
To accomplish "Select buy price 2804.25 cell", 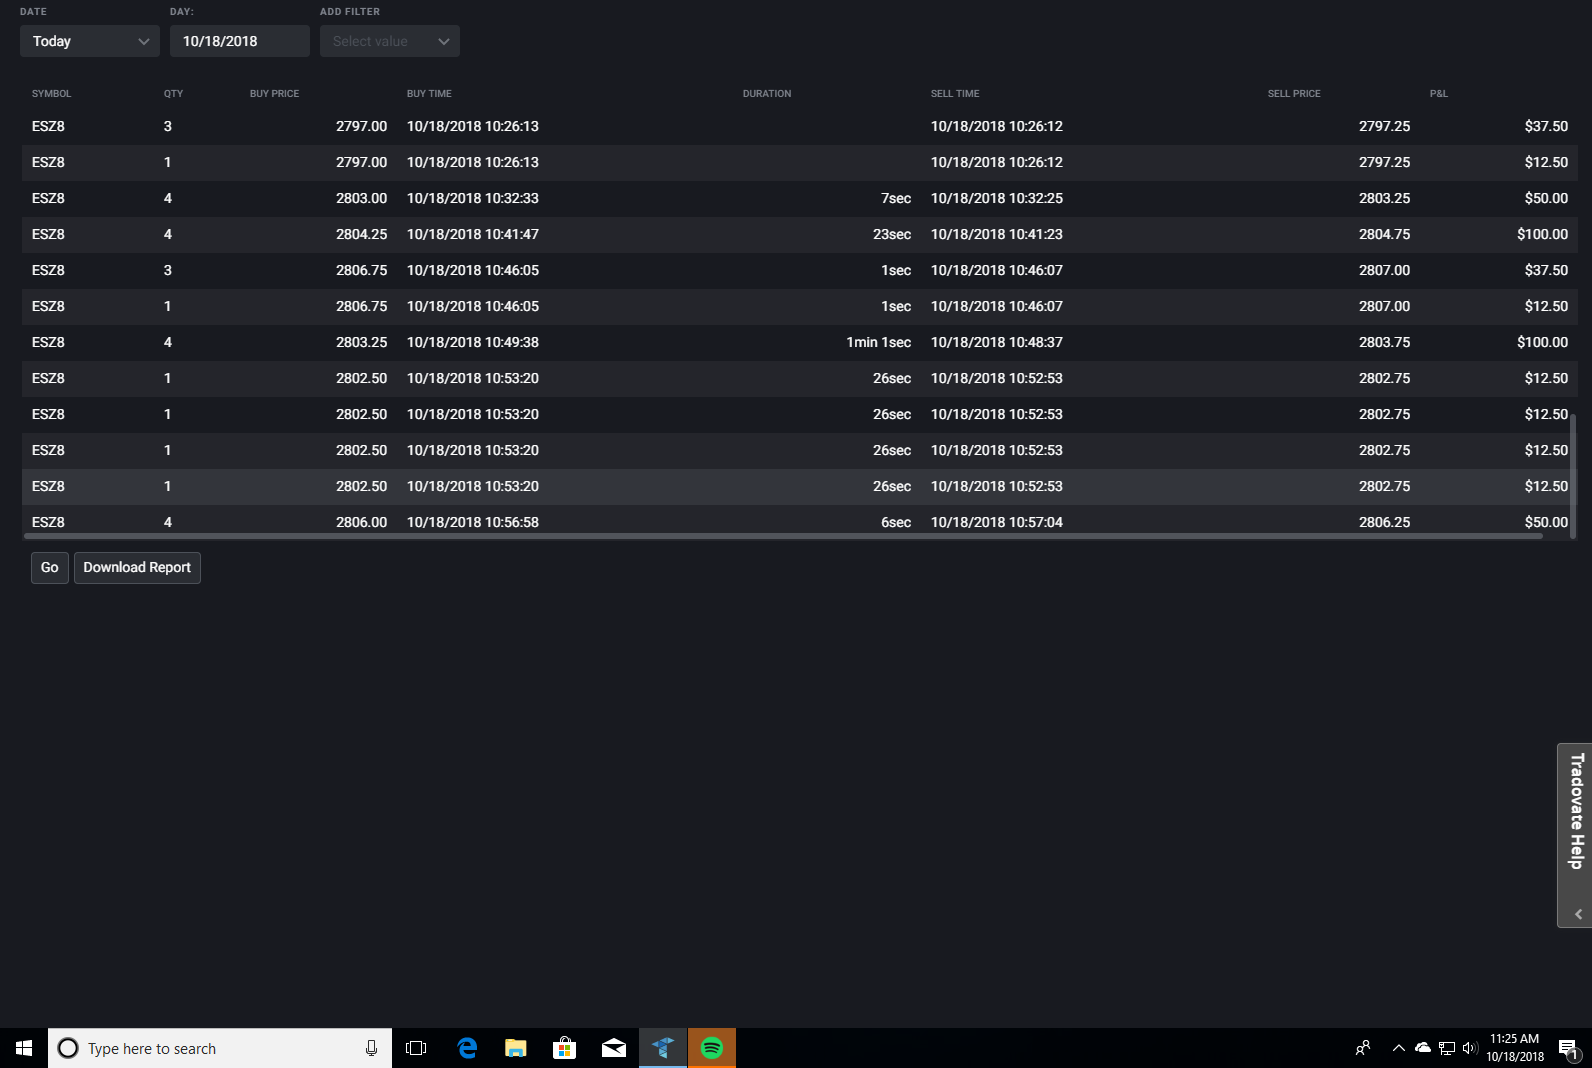I will [x=361, y=234].
